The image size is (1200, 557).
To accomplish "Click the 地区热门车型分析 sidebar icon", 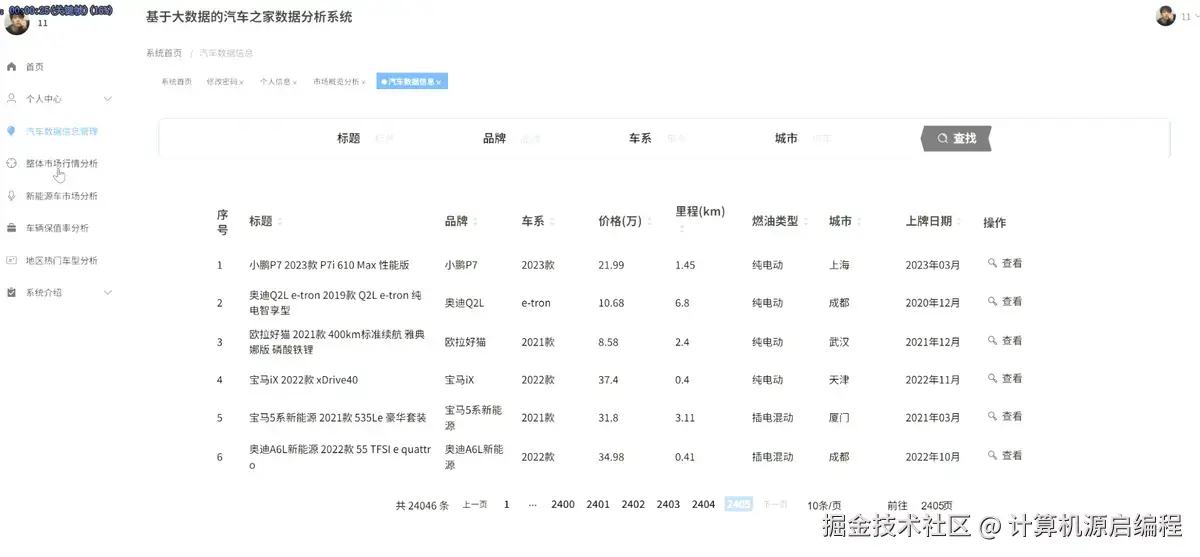I will [x=11, y=260].
